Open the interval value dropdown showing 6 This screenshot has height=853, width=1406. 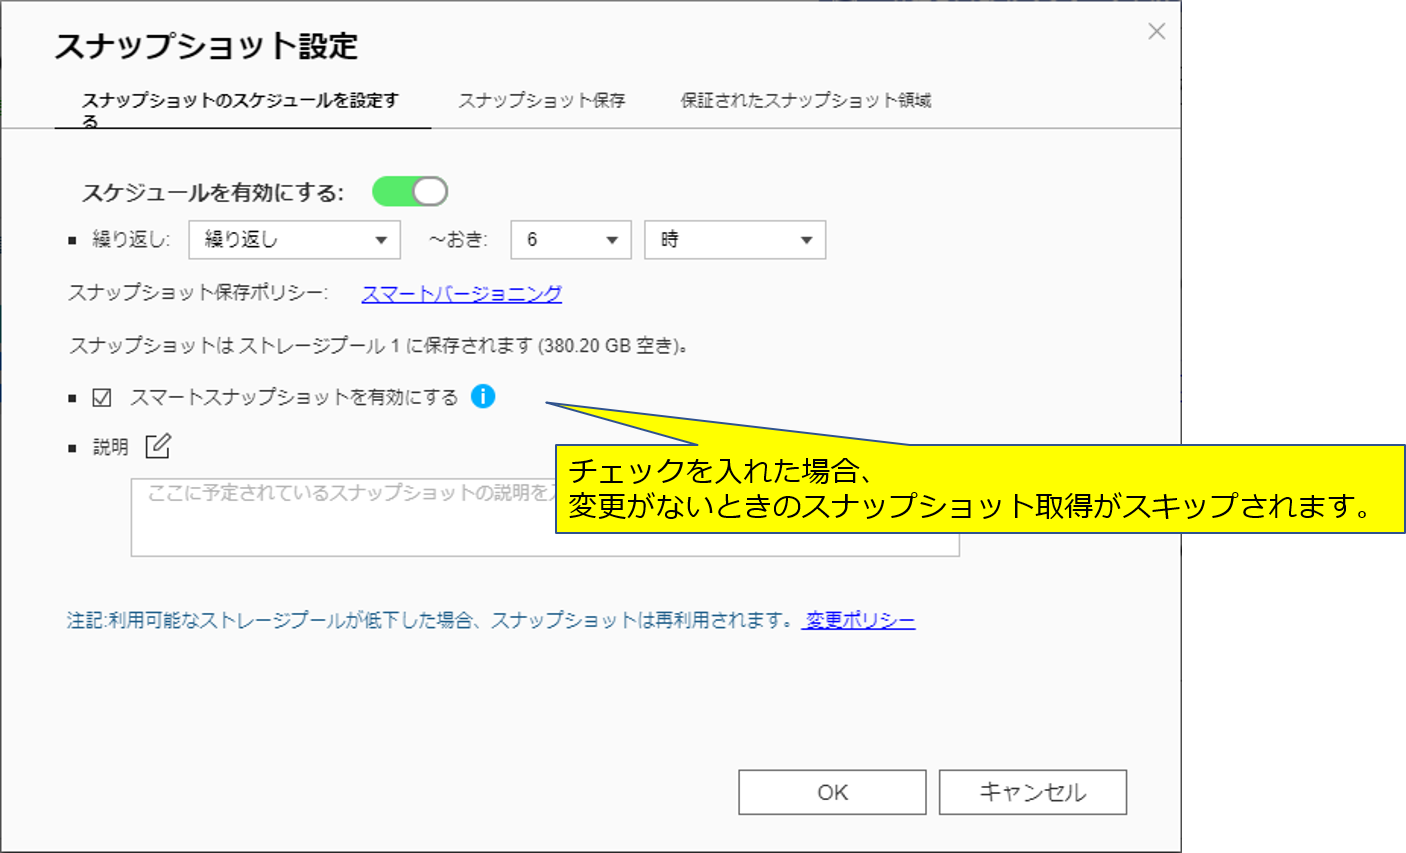571,240
